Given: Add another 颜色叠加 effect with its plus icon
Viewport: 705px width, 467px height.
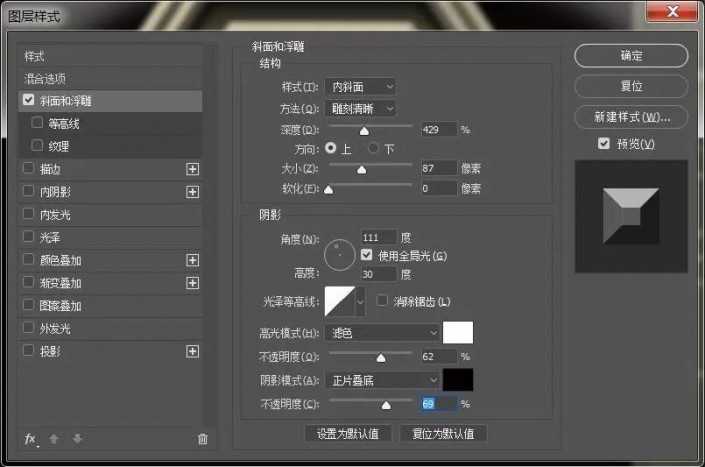Looking at the screenshot, I should pyautogui.click(x=193, y=260).
